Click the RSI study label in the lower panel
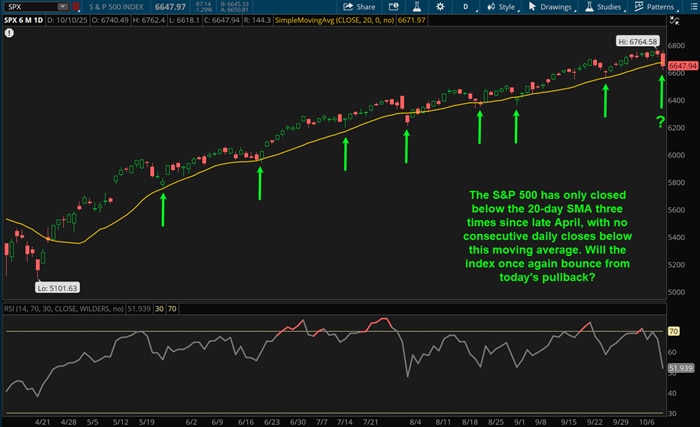The width and height of the screenshot is (700, 427). coord(62,311)
